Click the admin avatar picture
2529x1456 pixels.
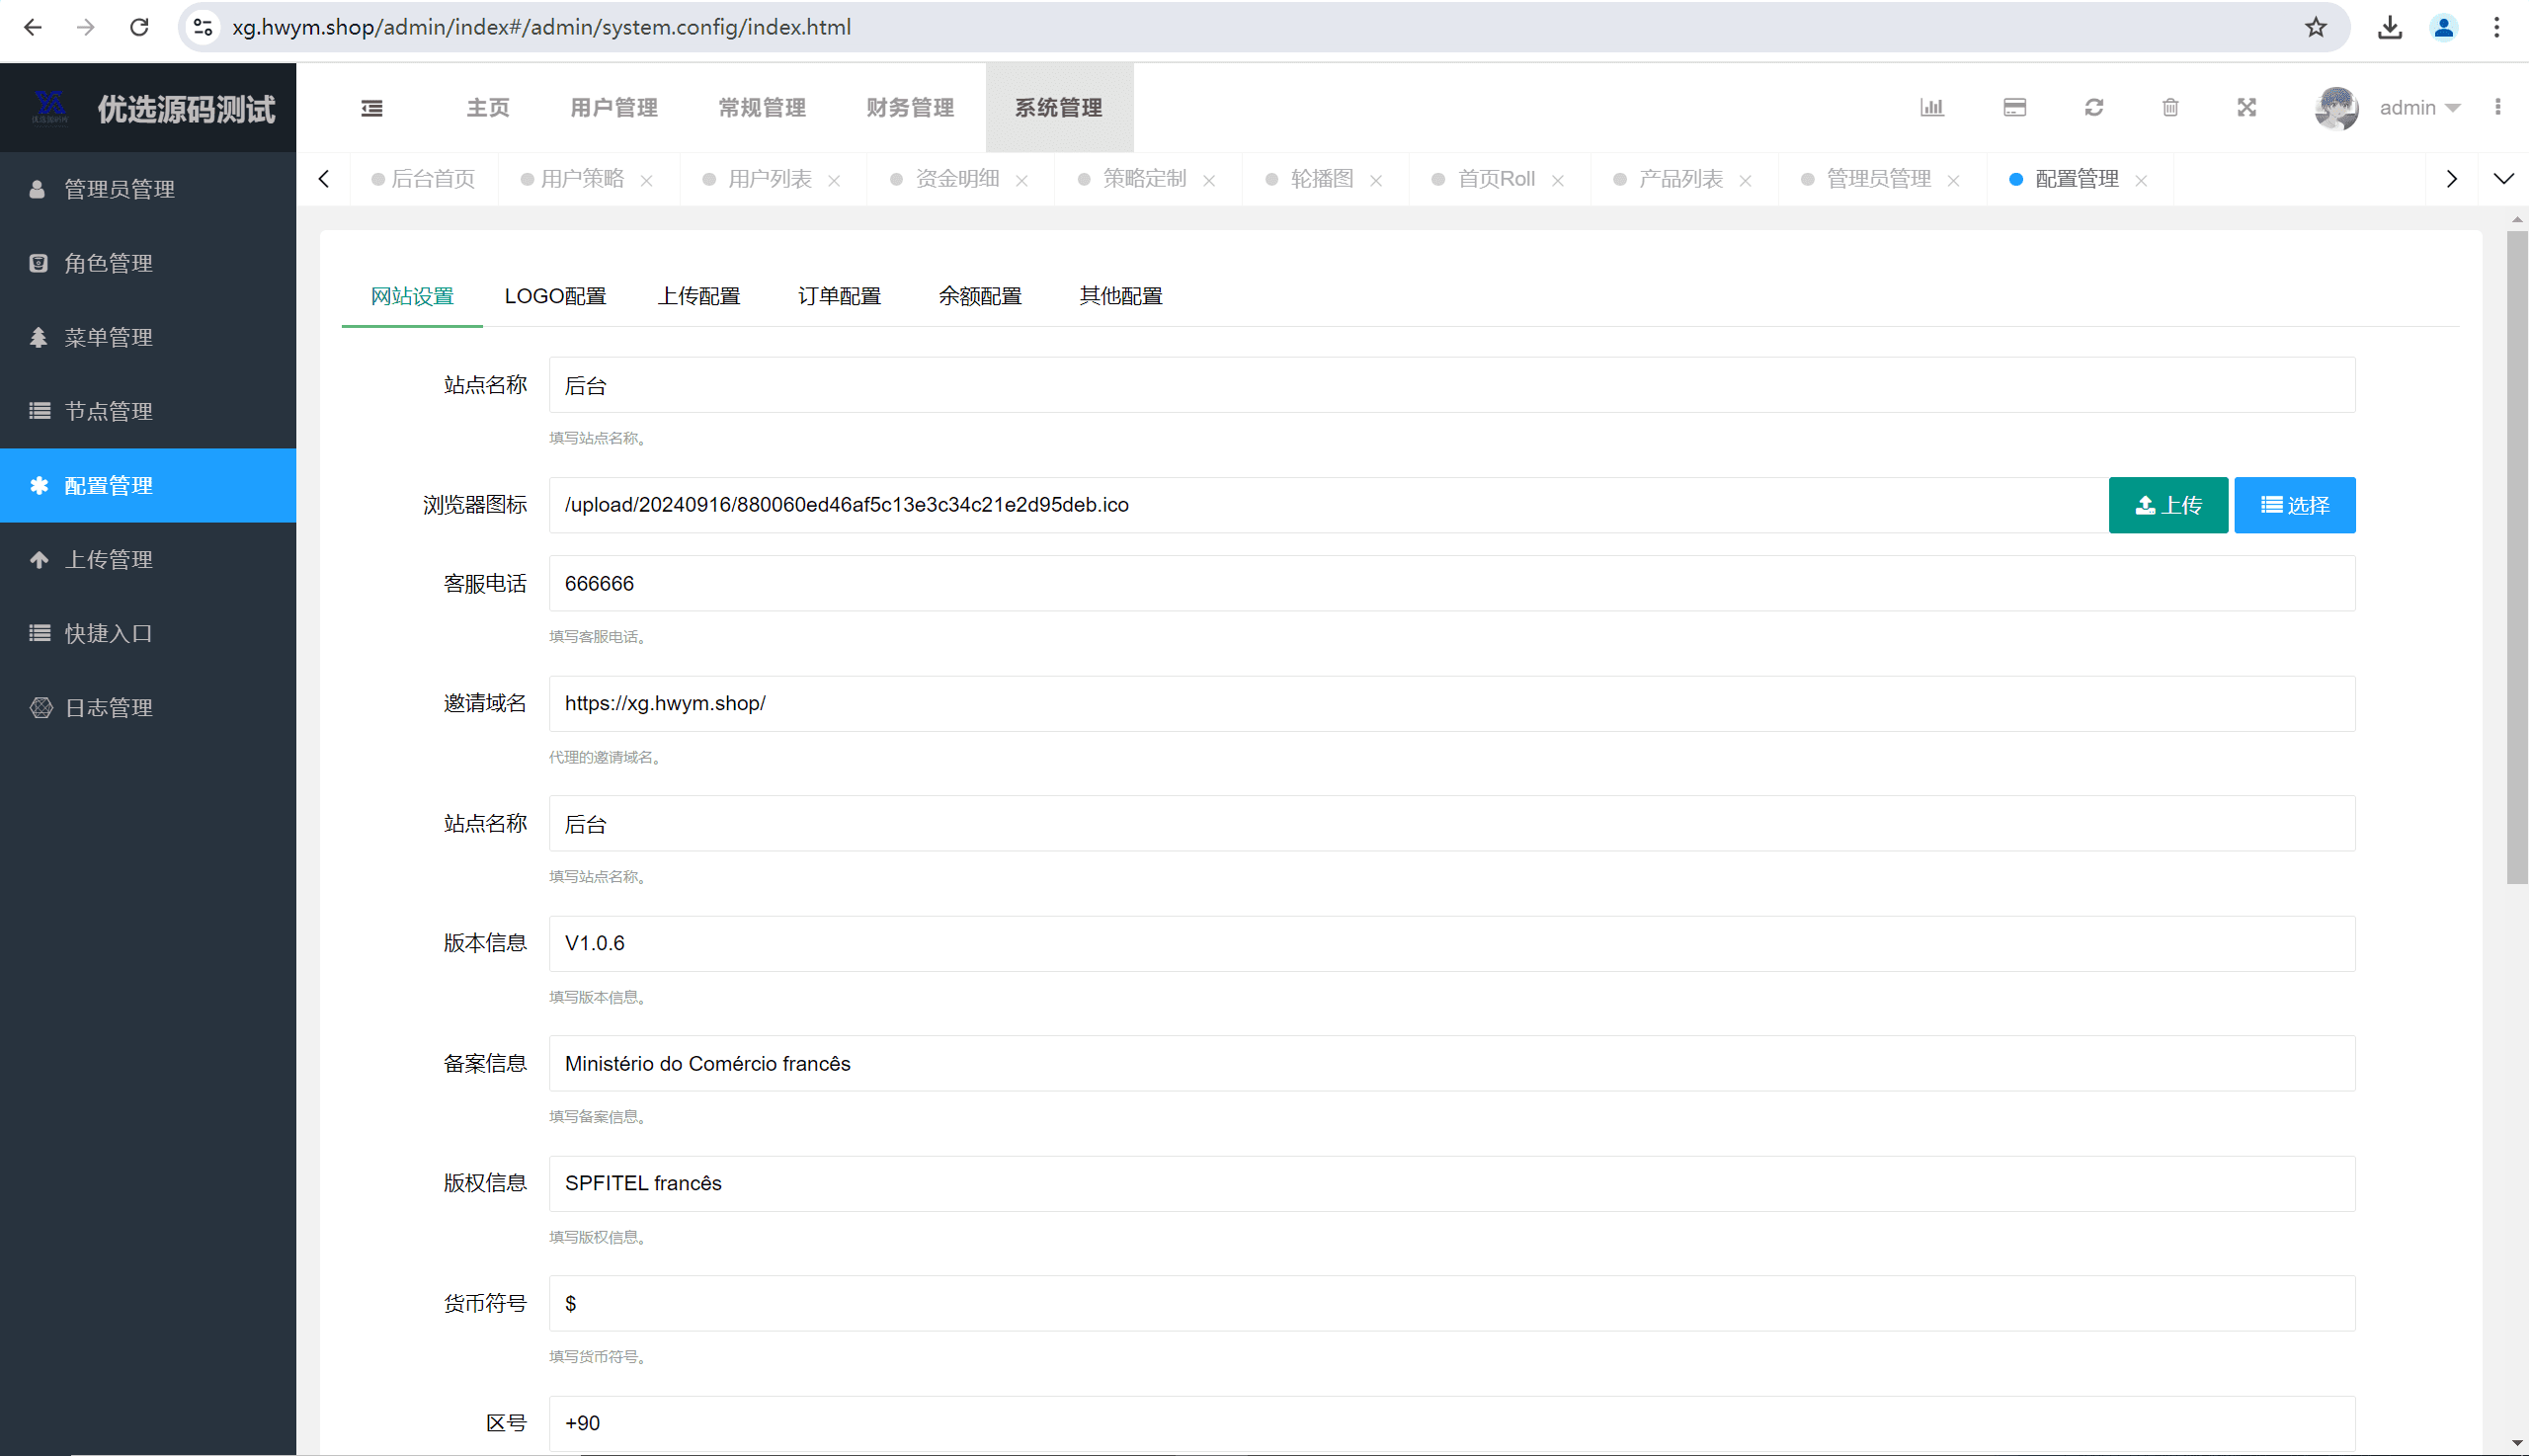pos(2335,108)
